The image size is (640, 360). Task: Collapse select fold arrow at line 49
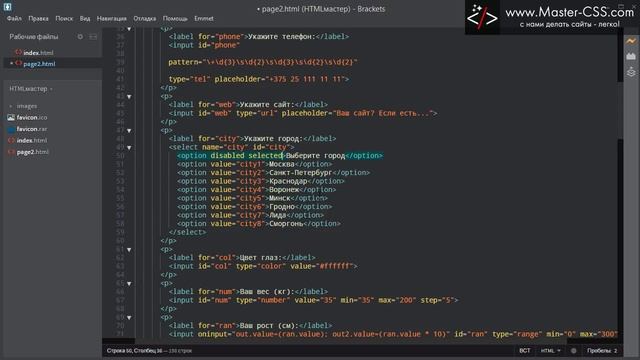tap(129, 147)
